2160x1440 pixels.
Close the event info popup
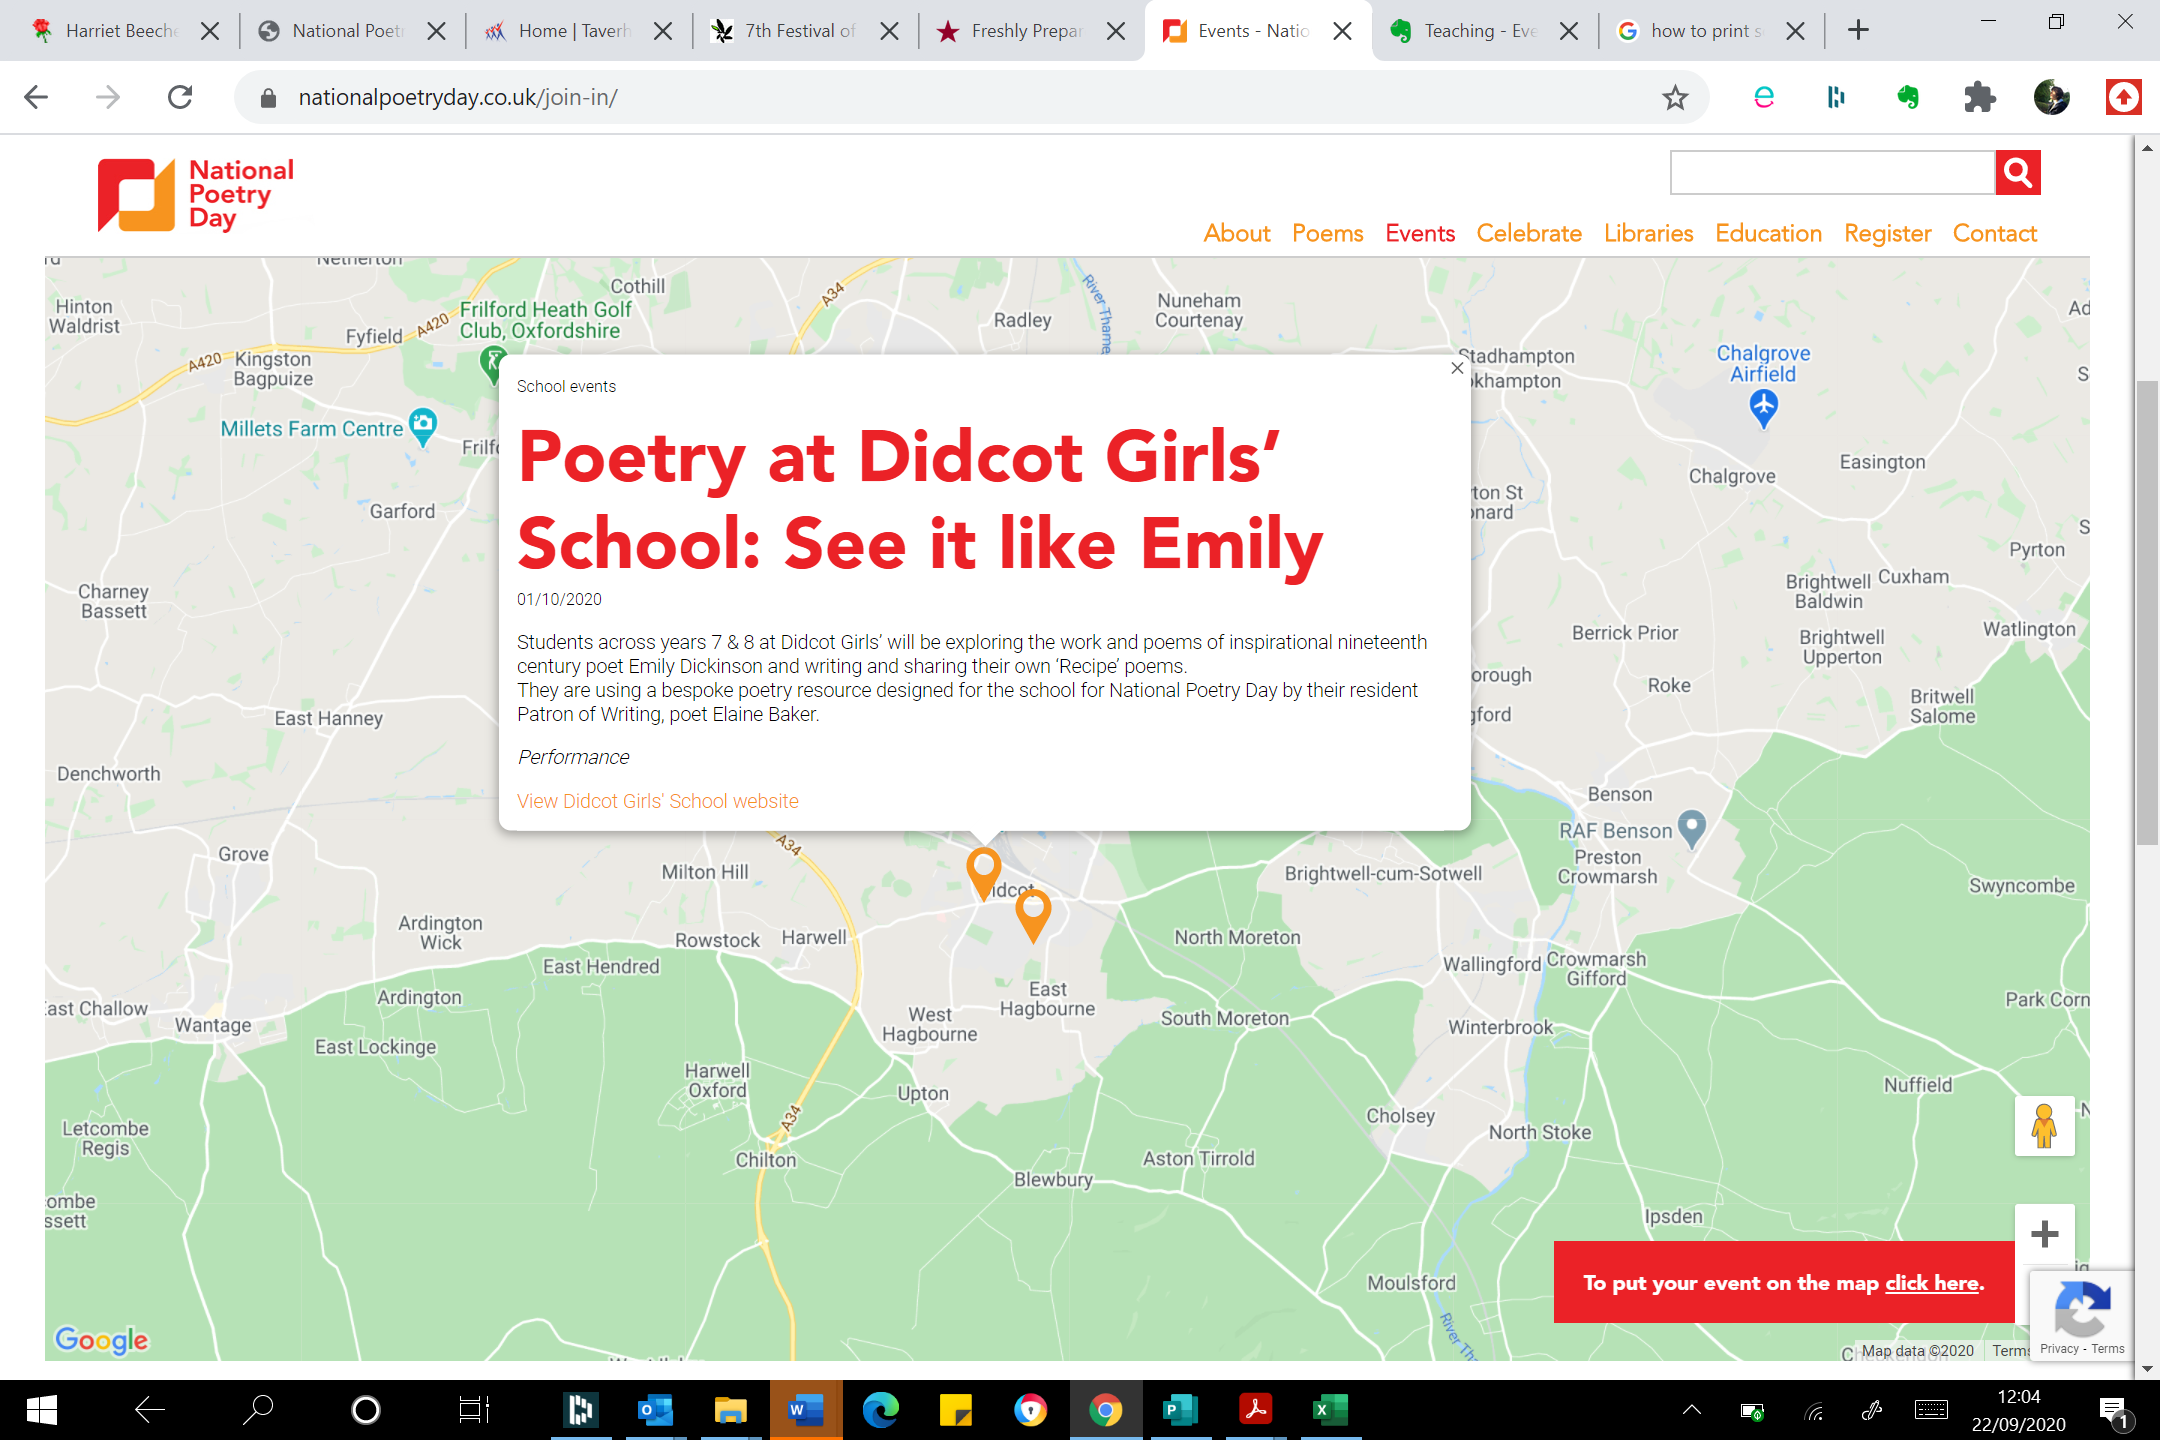point(1457,368)
